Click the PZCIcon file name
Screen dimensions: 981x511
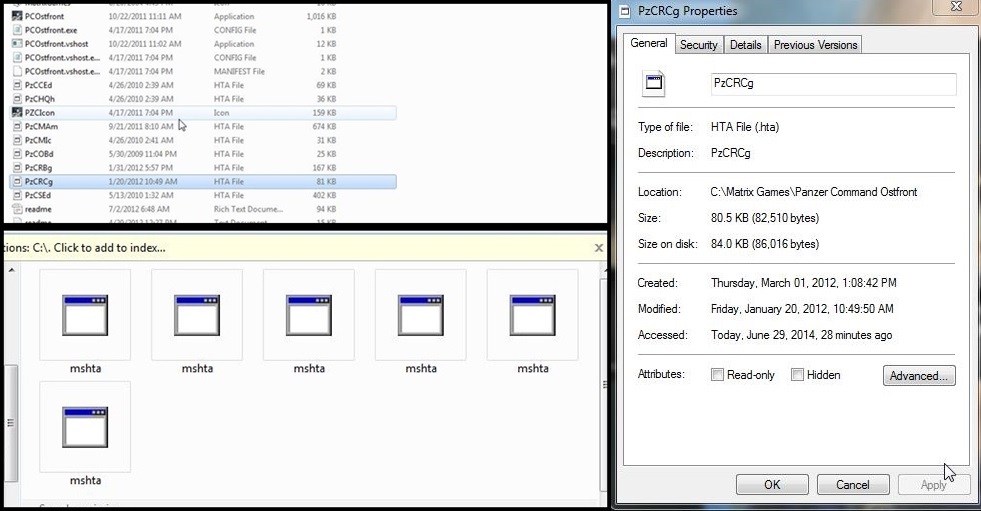pos(39,113)
